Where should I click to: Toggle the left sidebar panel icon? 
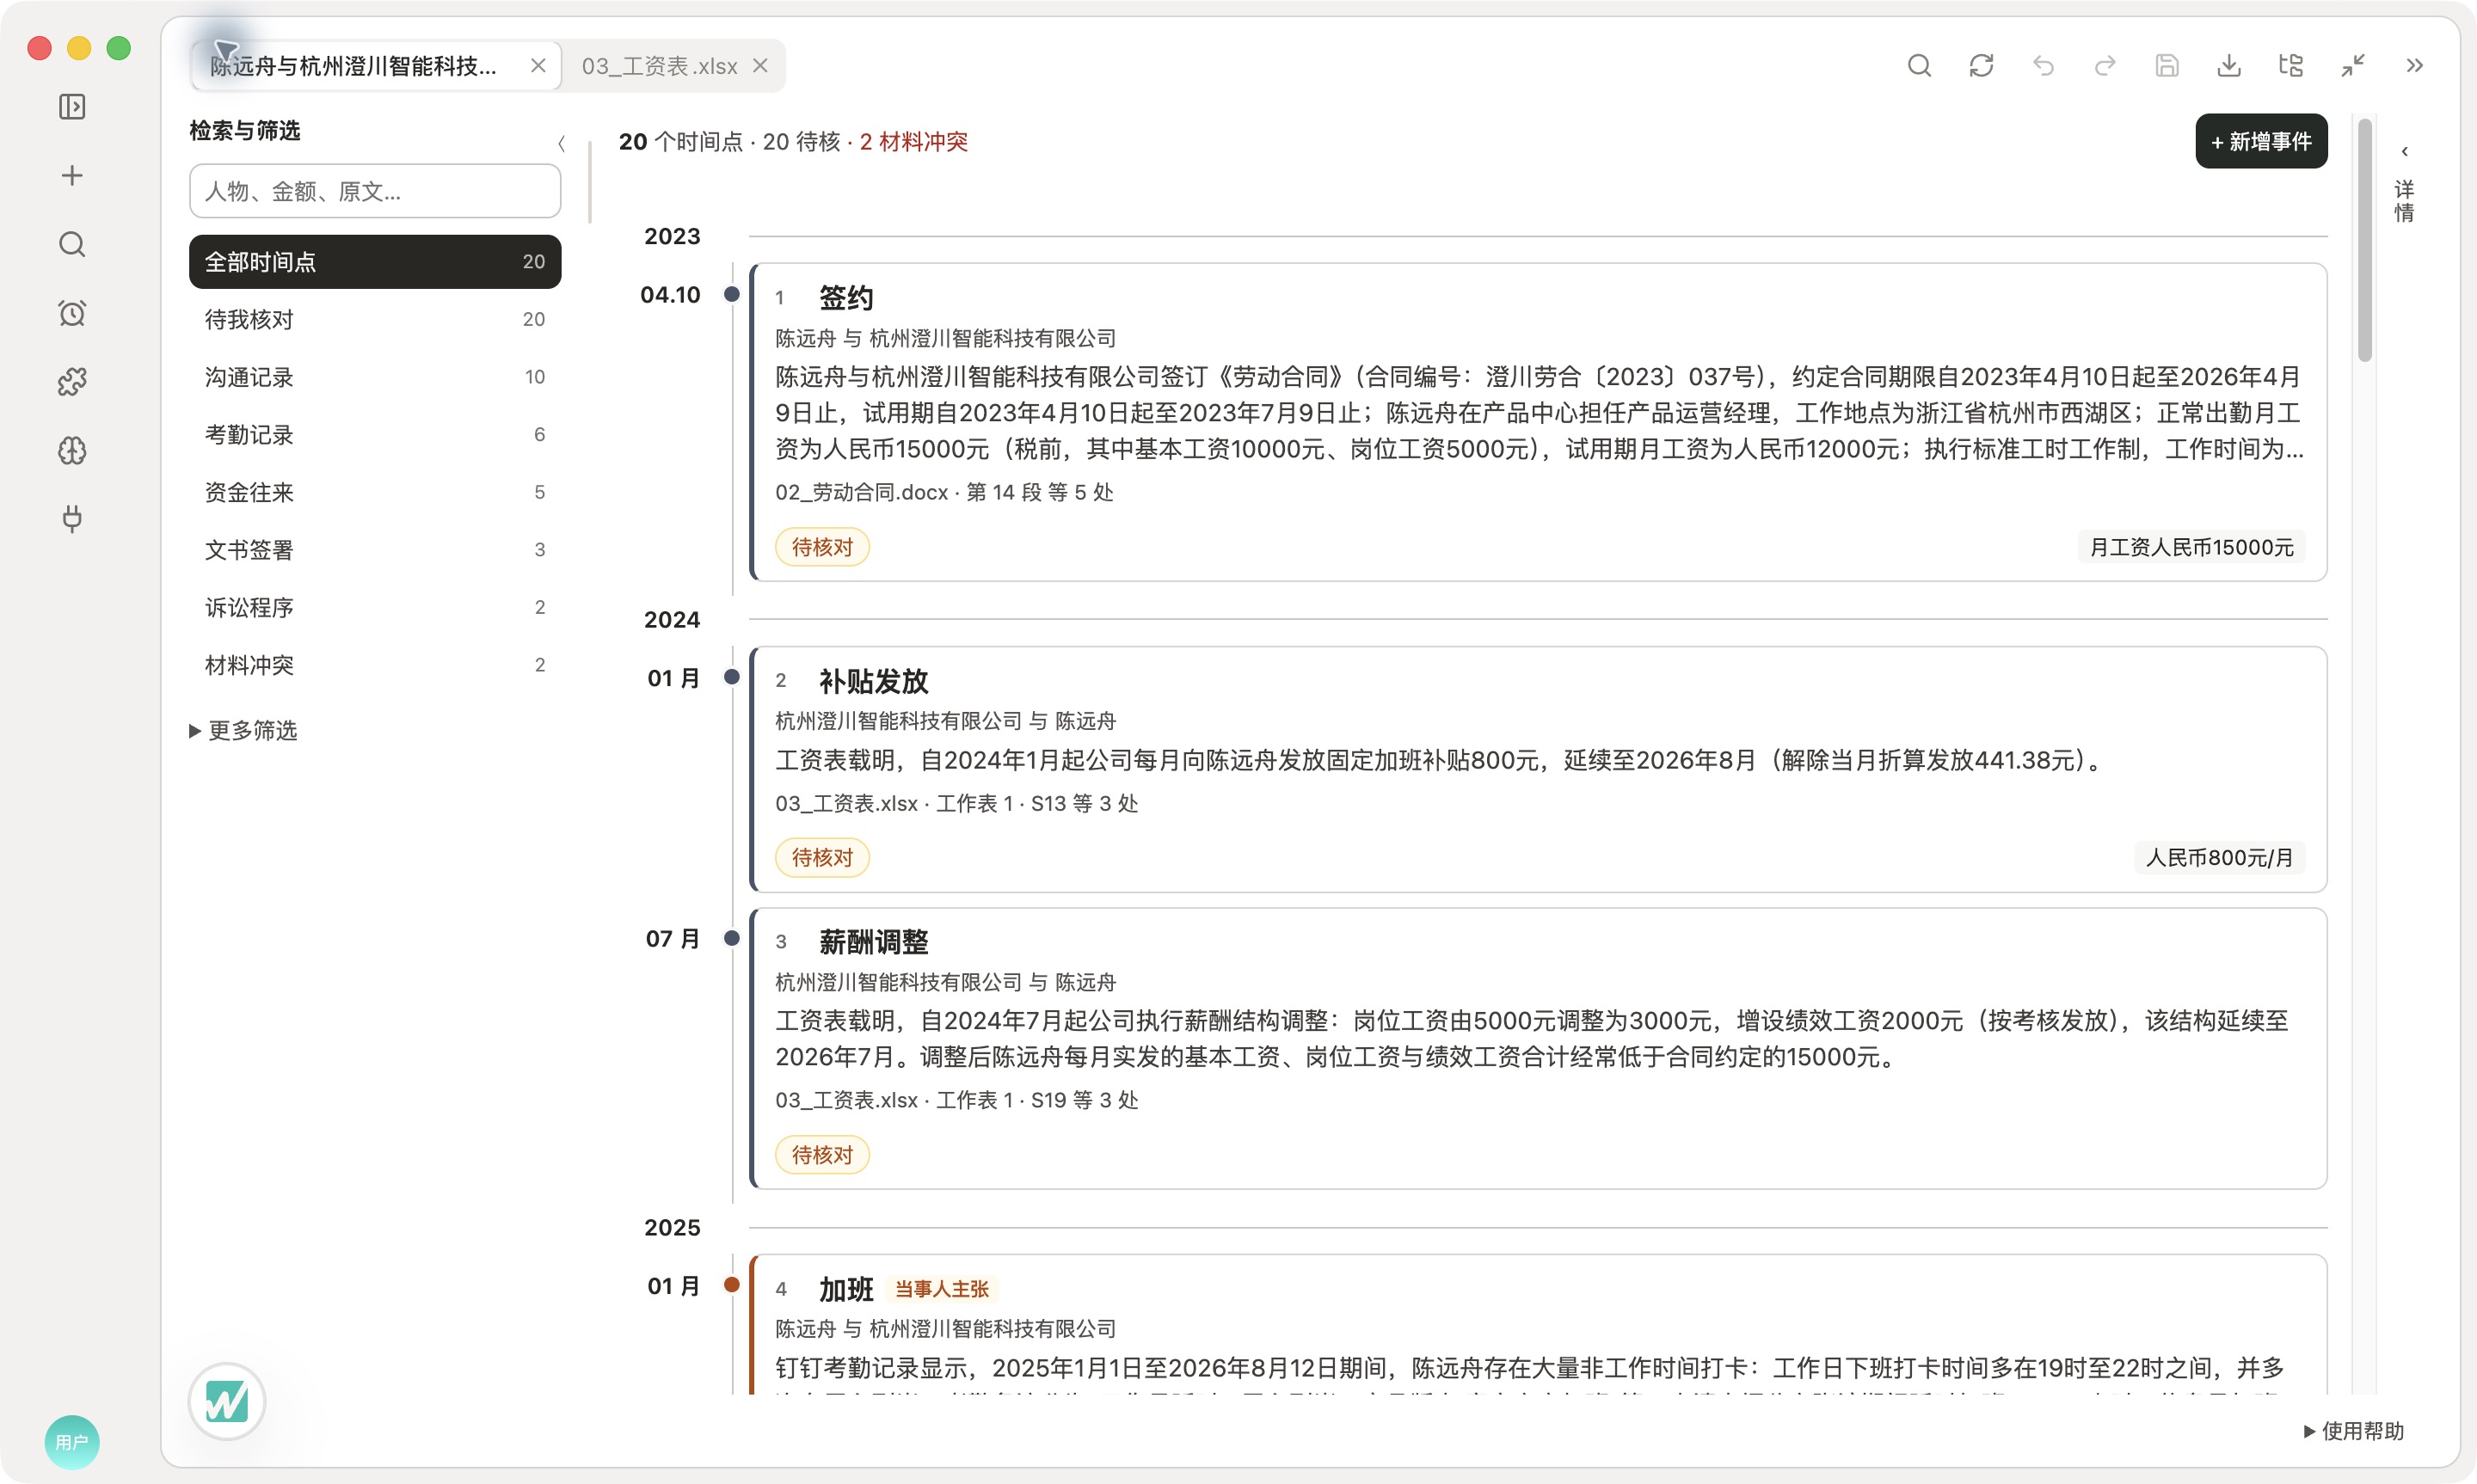72,107
